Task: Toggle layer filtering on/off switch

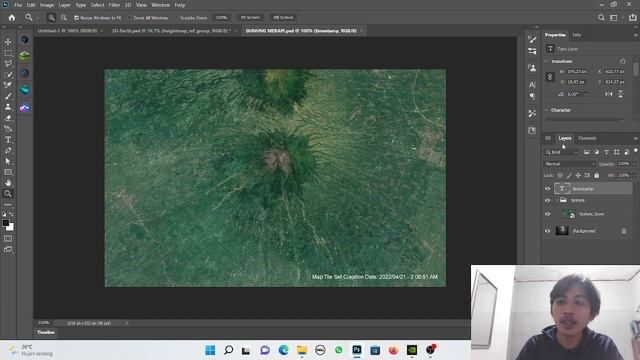Action: coord(636,151)
